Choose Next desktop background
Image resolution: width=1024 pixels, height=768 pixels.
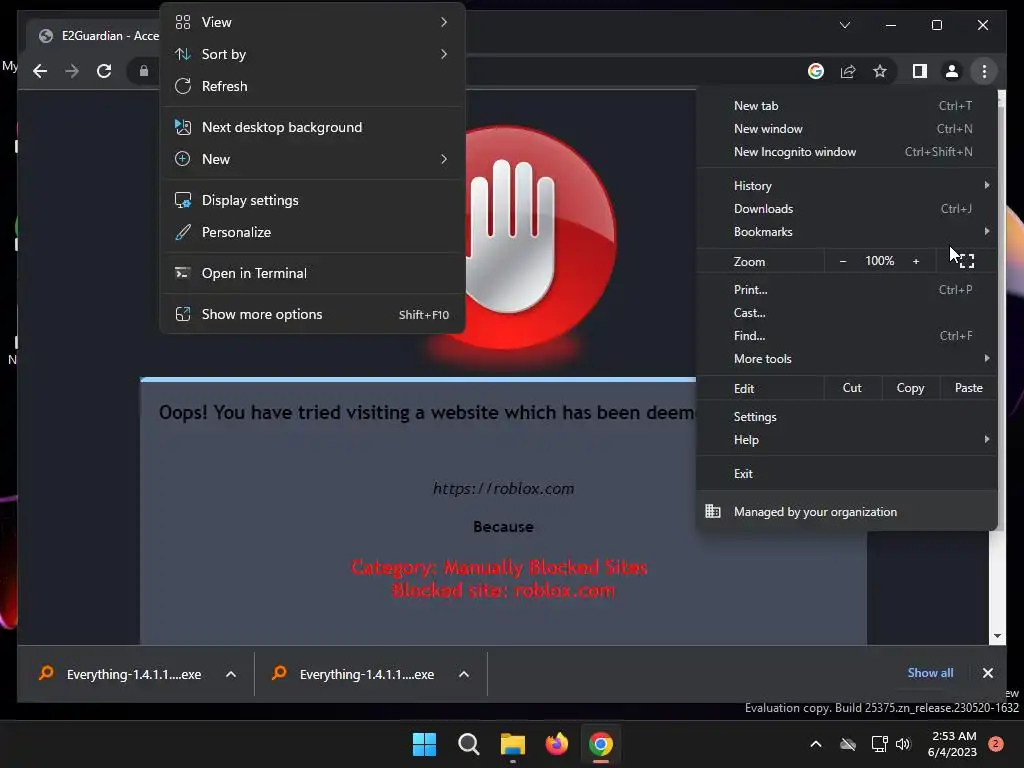[312, 127]
